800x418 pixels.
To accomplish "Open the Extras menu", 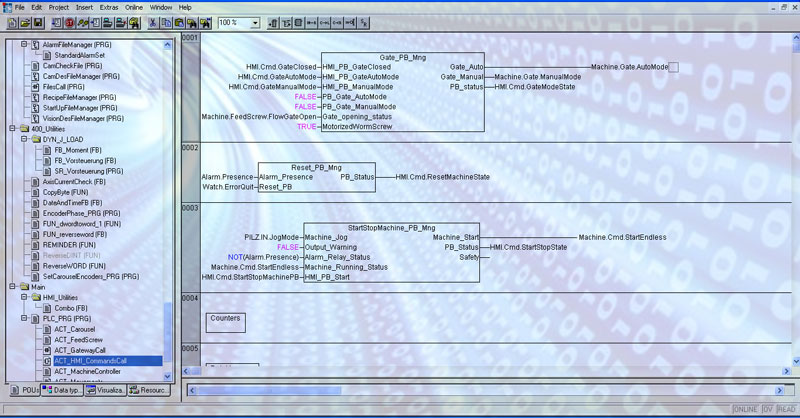I will pos(109,8).
